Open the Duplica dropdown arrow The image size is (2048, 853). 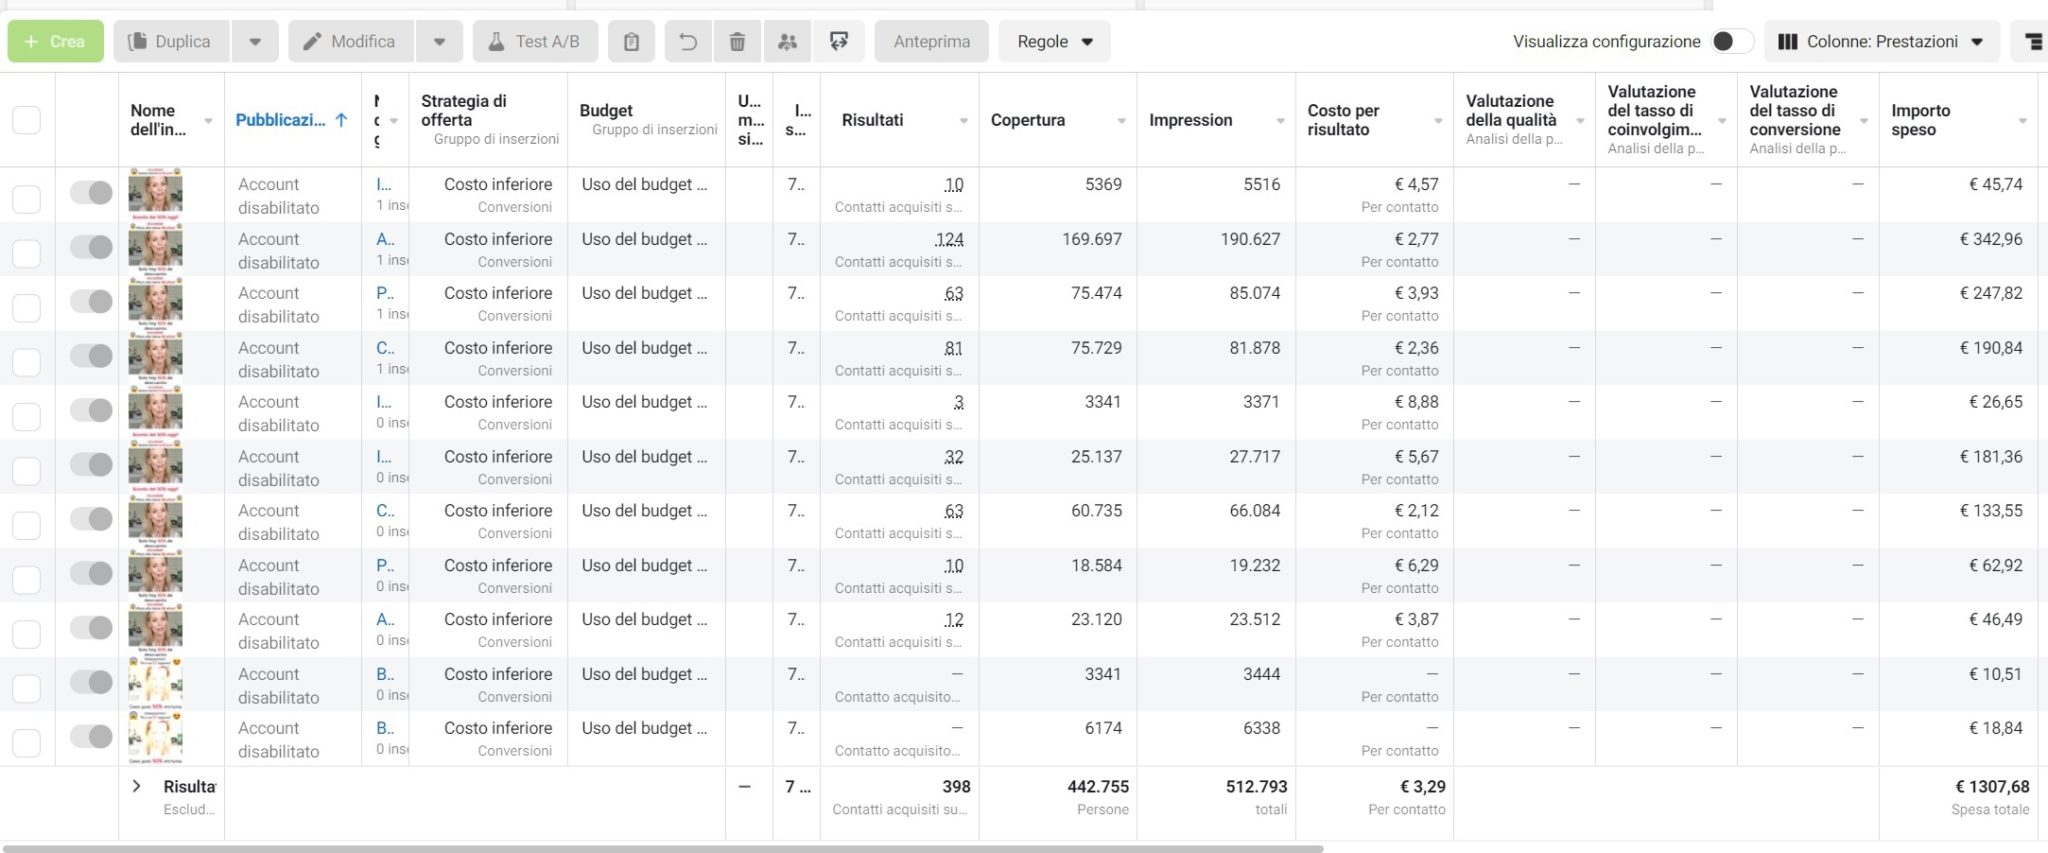click(255, 42)
